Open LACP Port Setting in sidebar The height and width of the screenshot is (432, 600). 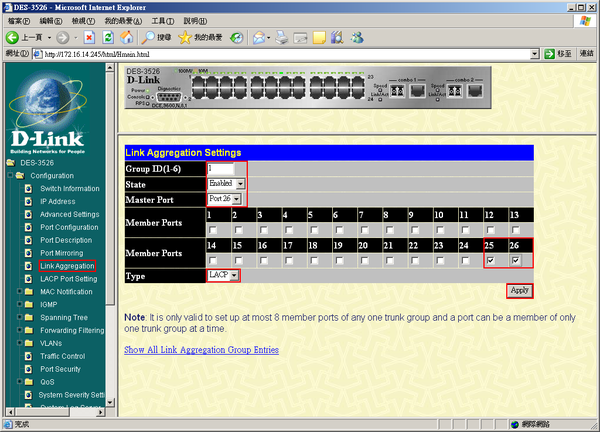click(x=69, y=279)
